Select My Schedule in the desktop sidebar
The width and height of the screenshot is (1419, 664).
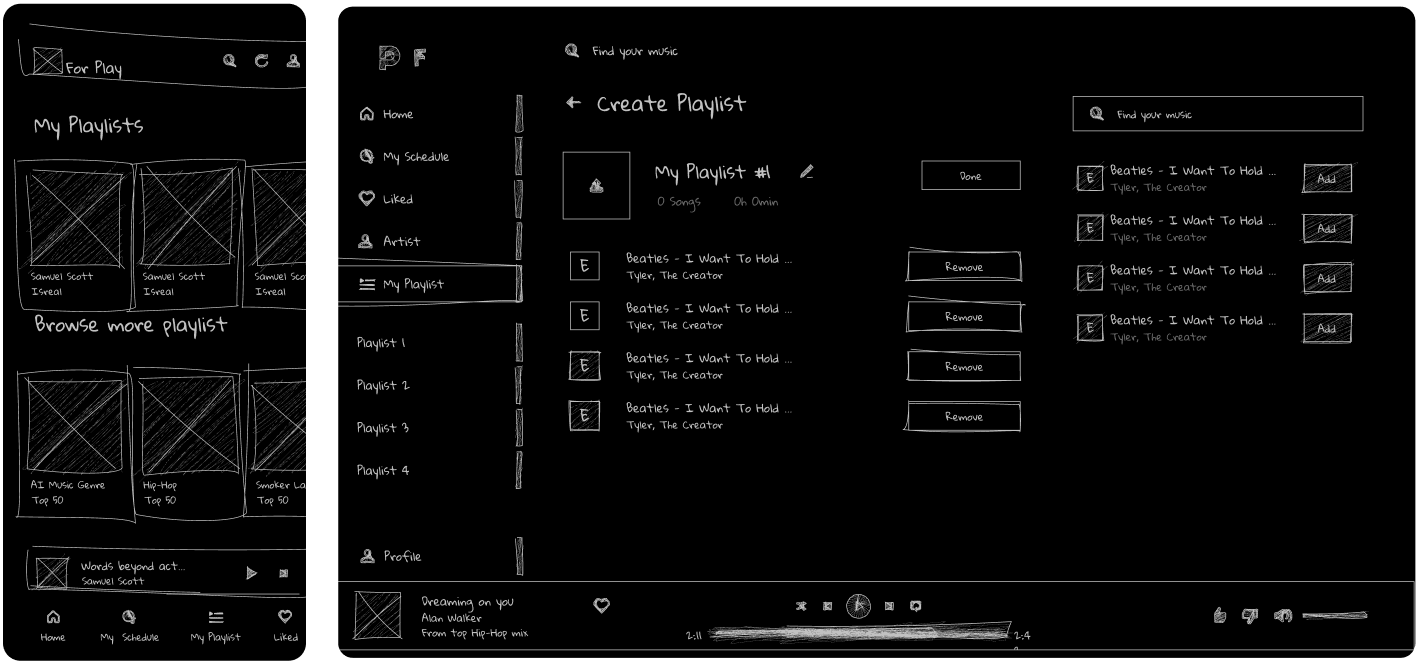point(415,157)
